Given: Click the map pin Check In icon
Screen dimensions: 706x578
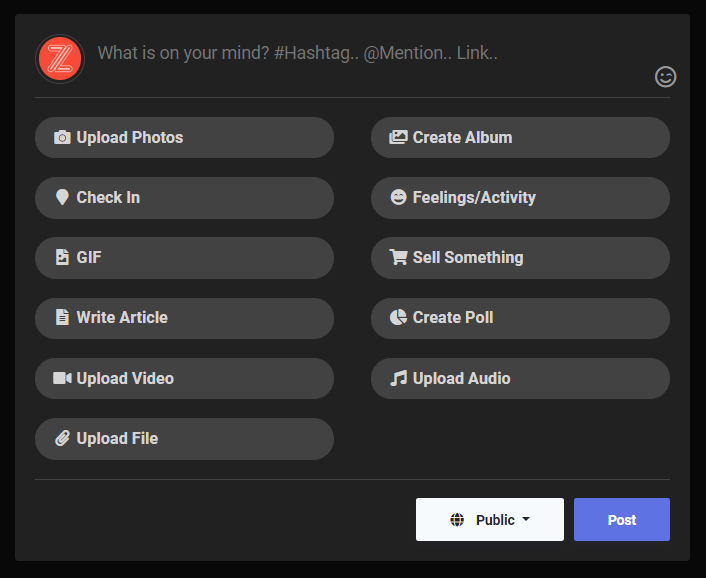Looking at the screenshot, I should [62, 197].
